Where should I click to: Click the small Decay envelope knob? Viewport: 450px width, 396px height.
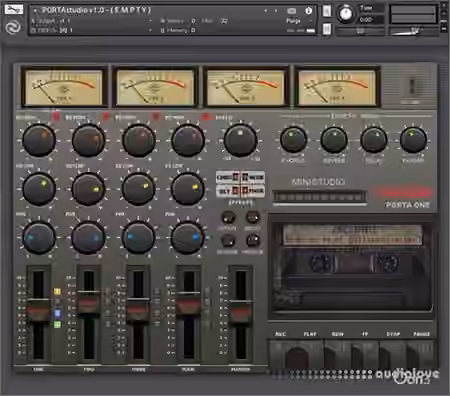(x=252, y=218)
